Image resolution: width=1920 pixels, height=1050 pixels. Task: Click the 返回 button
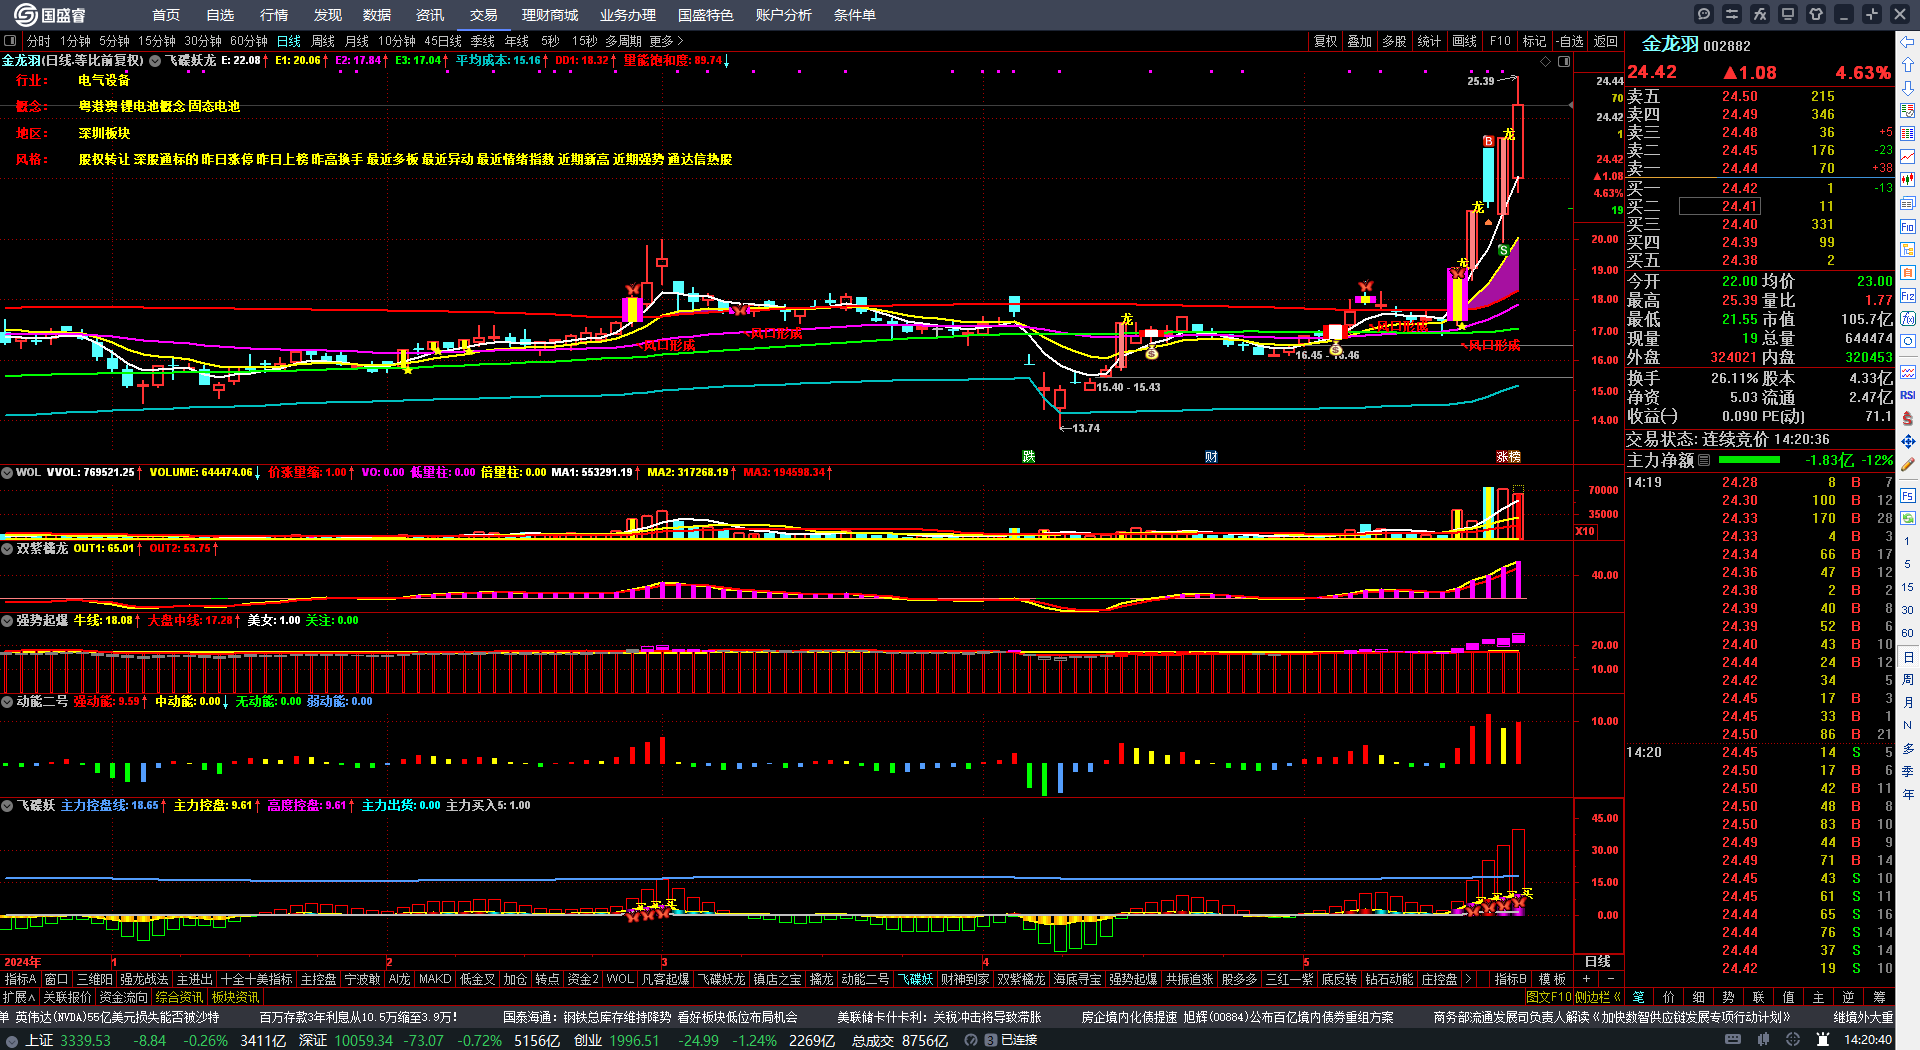1606,41
